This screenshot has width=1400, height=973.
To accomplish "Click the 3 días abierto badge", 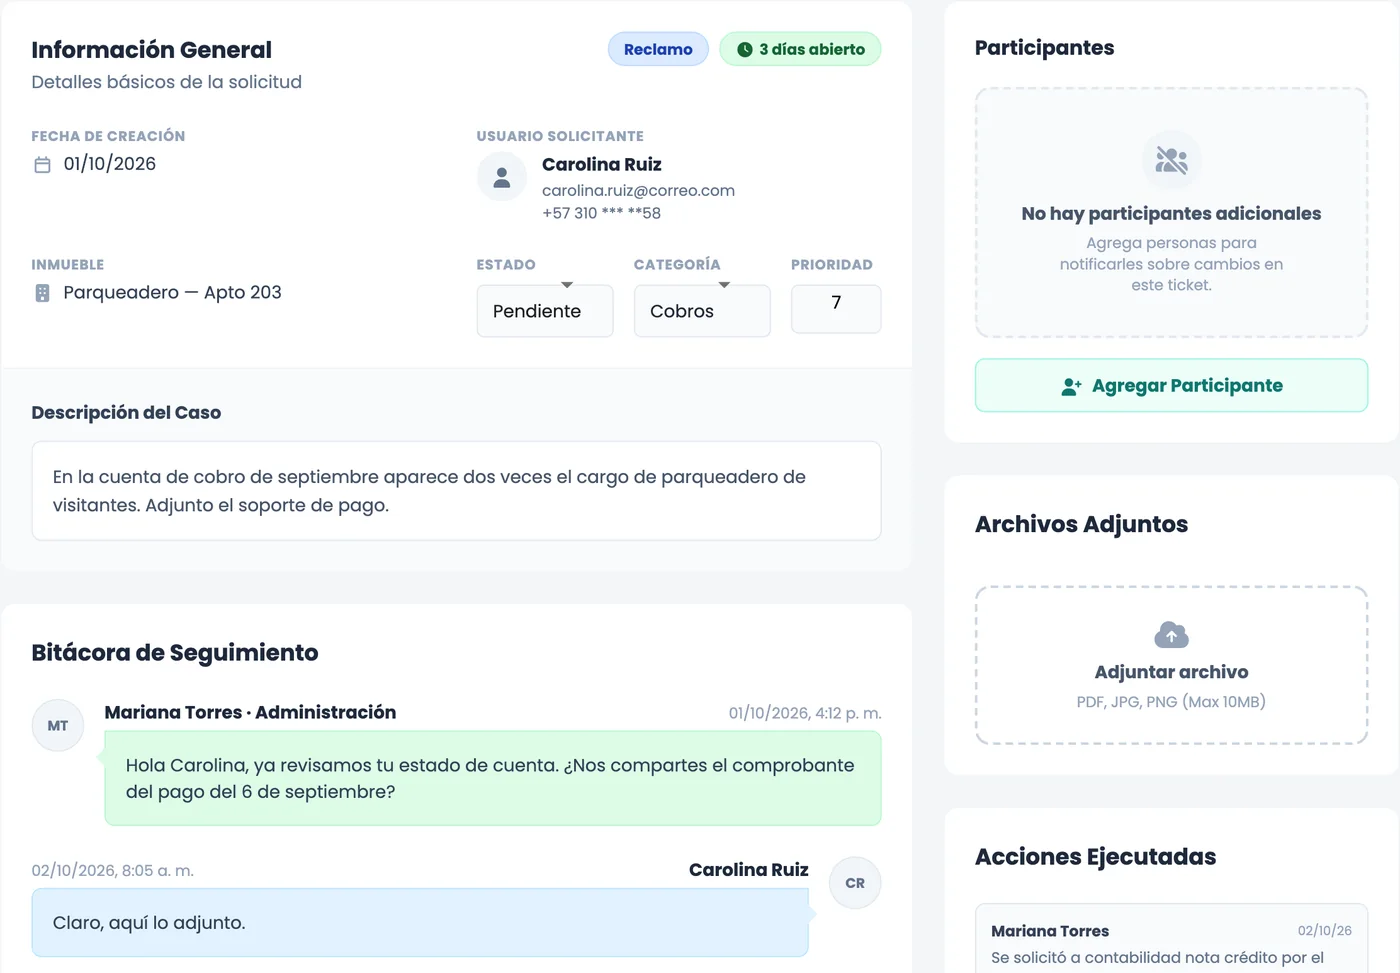I will pos(800,49).
